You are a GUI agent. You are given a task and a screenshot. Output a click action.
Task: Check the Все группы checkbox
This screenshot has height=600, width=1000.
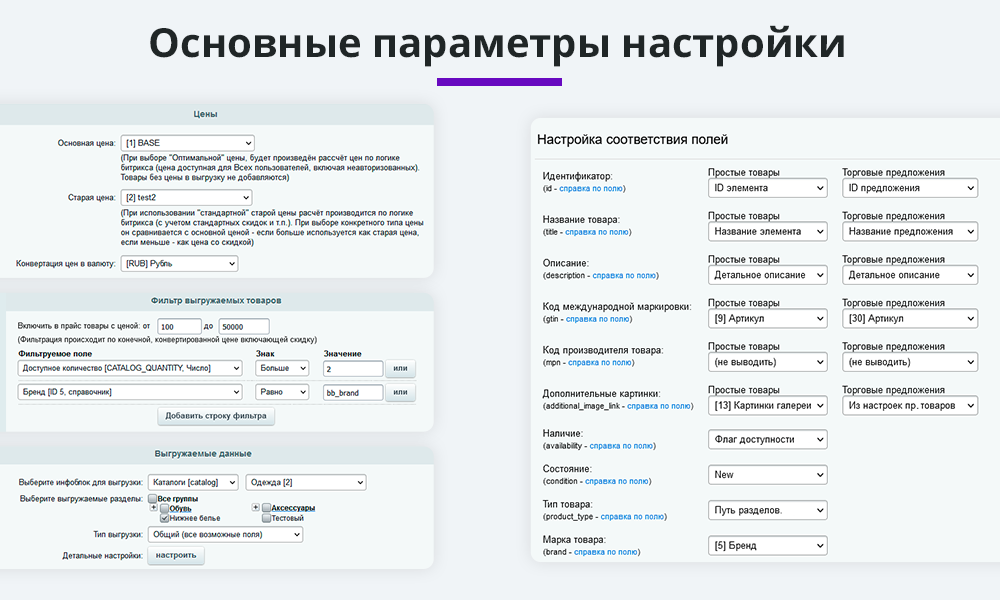pos(153,498)
